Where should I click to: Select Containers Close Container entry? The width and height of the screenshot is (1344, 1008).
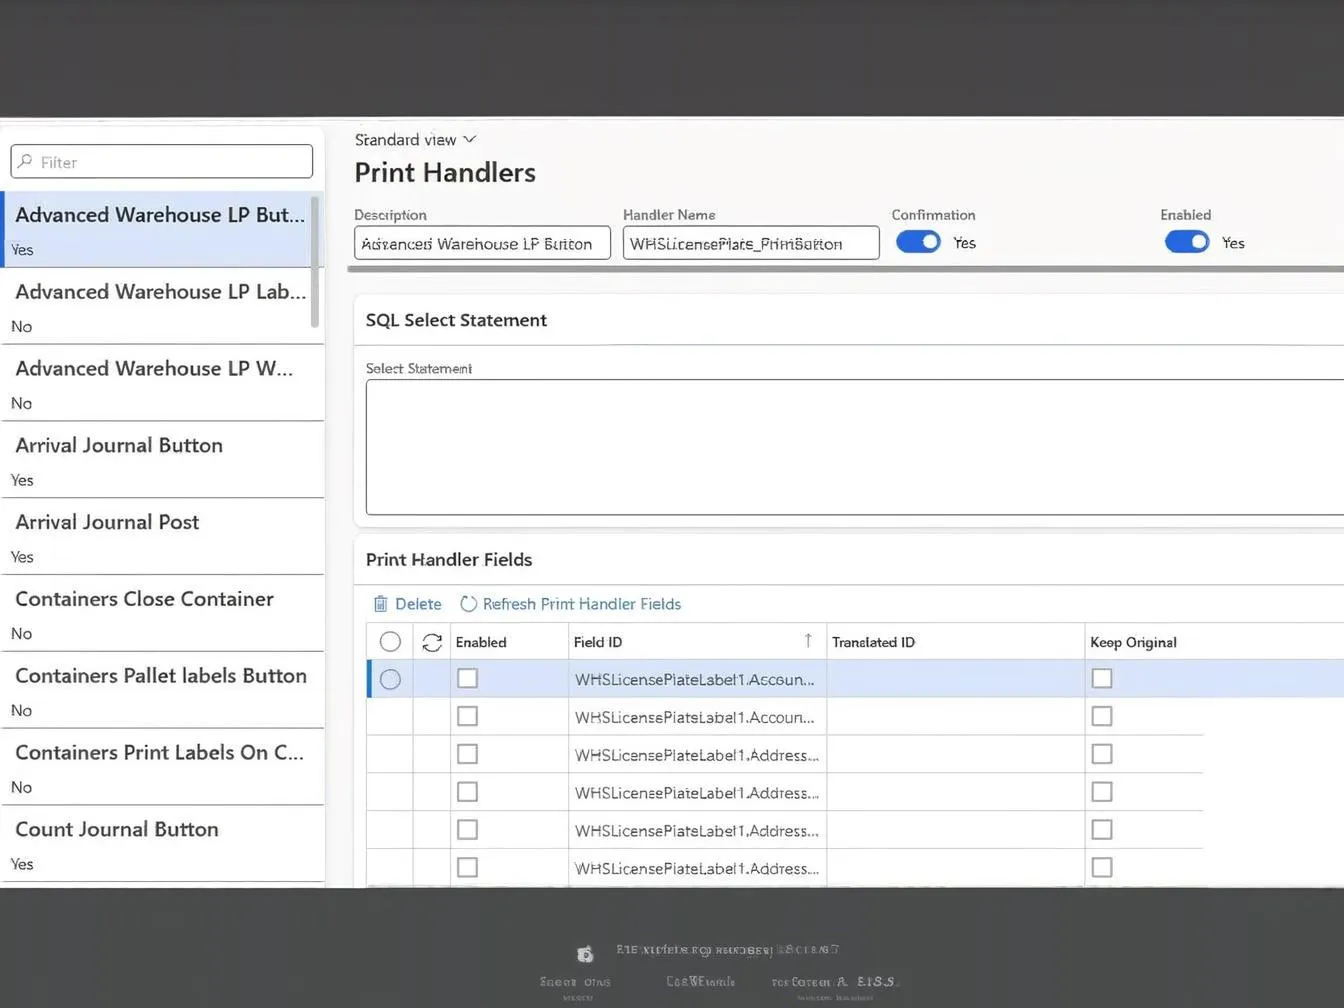tap(144, 599)
